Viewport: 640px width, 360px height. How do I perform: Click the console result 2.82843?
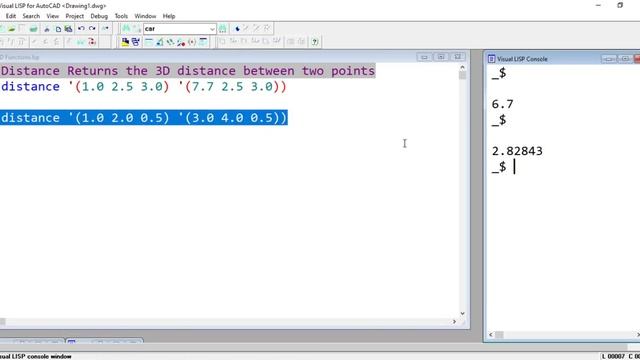[517, 151]
